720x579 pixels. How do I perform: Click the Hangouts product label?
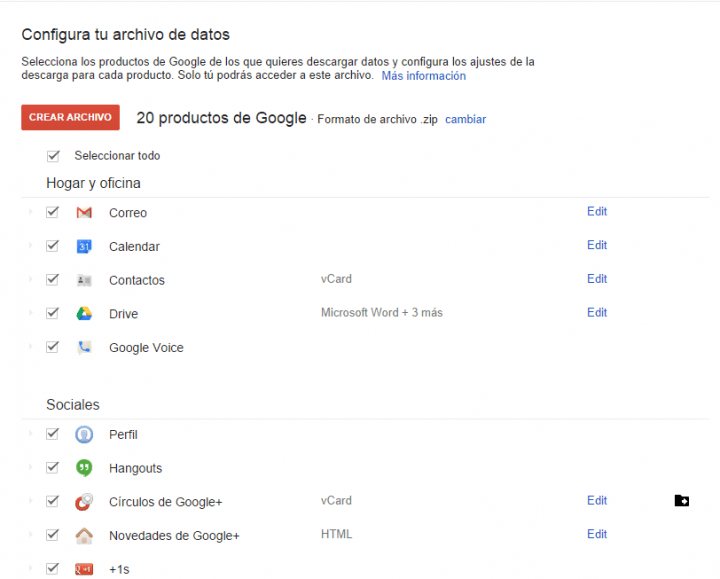[135, 468]
